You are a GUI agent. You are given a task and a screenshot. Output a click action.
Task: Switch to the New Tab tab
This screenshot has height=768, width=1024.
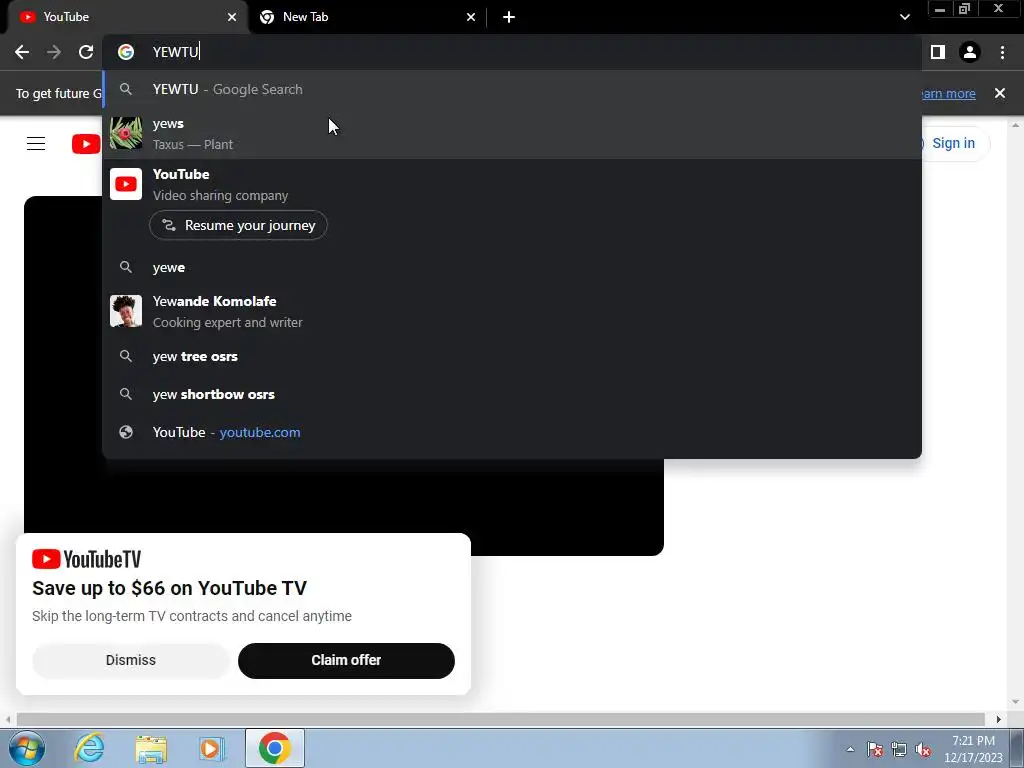point(366,17)
